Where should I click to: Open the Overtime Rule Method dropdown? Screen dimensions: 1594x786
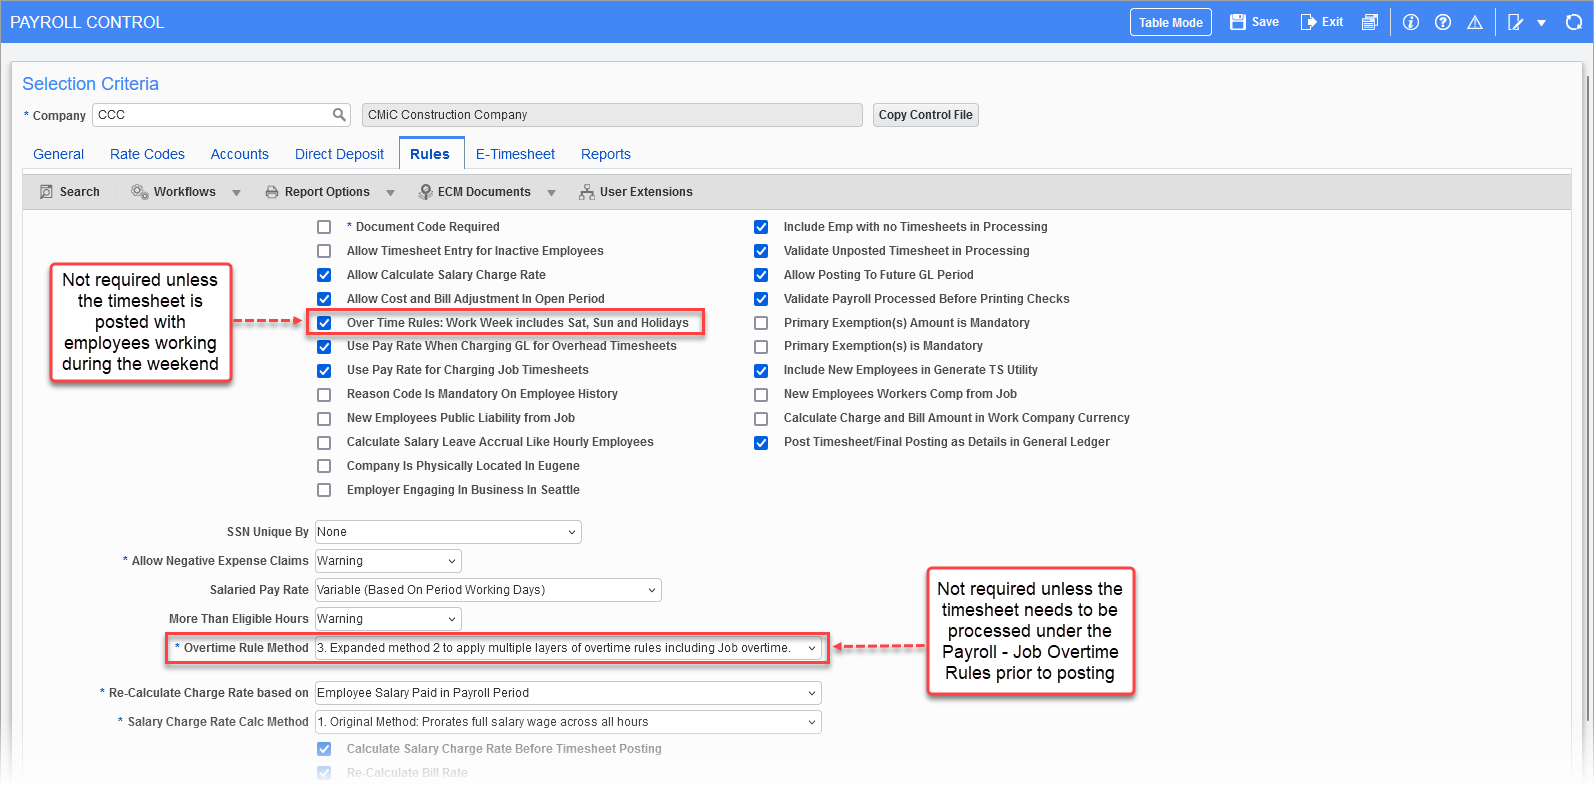point(568,648)
